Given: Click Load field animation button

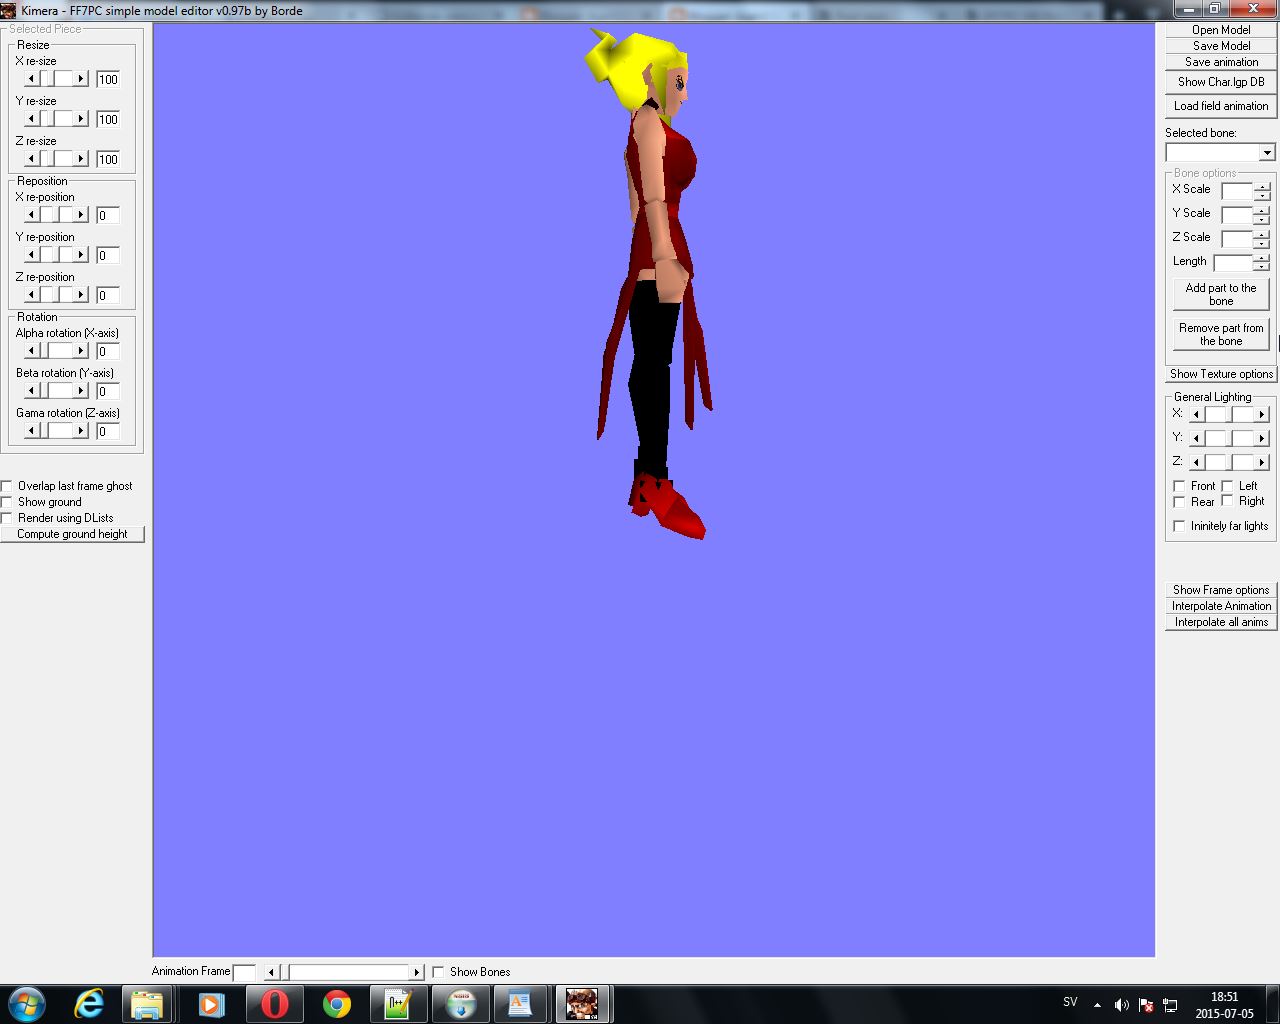Looking at the screenshot, I should (1221, 106).
